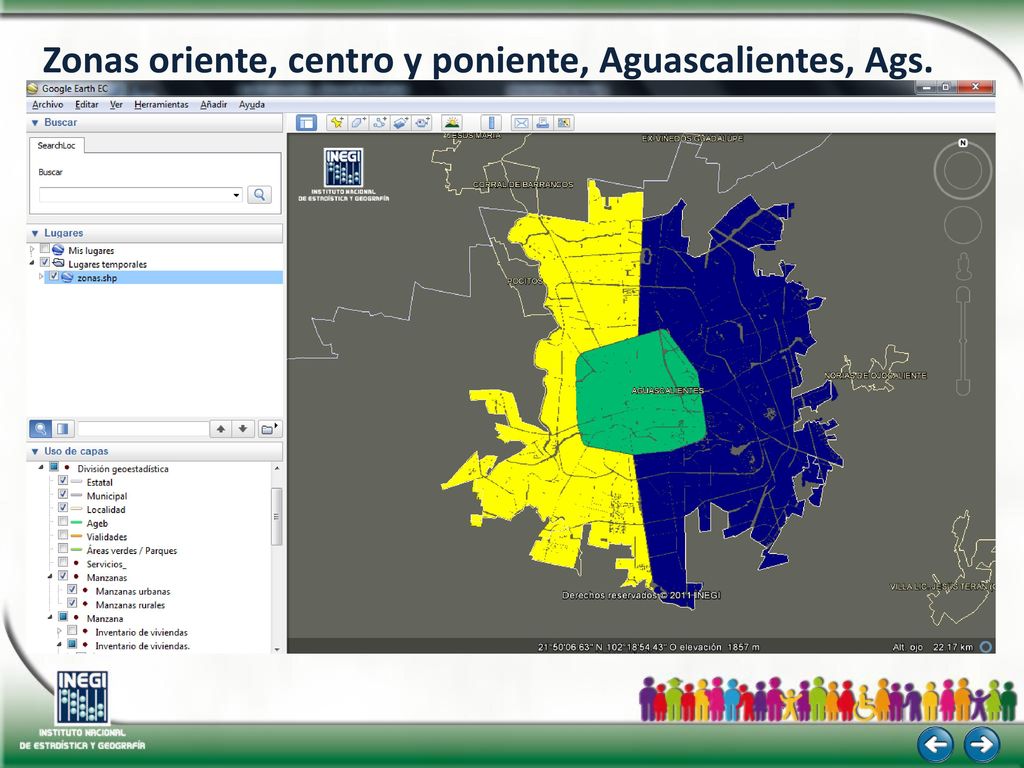Viewport: 1024px width, 768px height.
Task: Uncheck the Lugares temporales checkbox
Action: [x=44, y=263]
